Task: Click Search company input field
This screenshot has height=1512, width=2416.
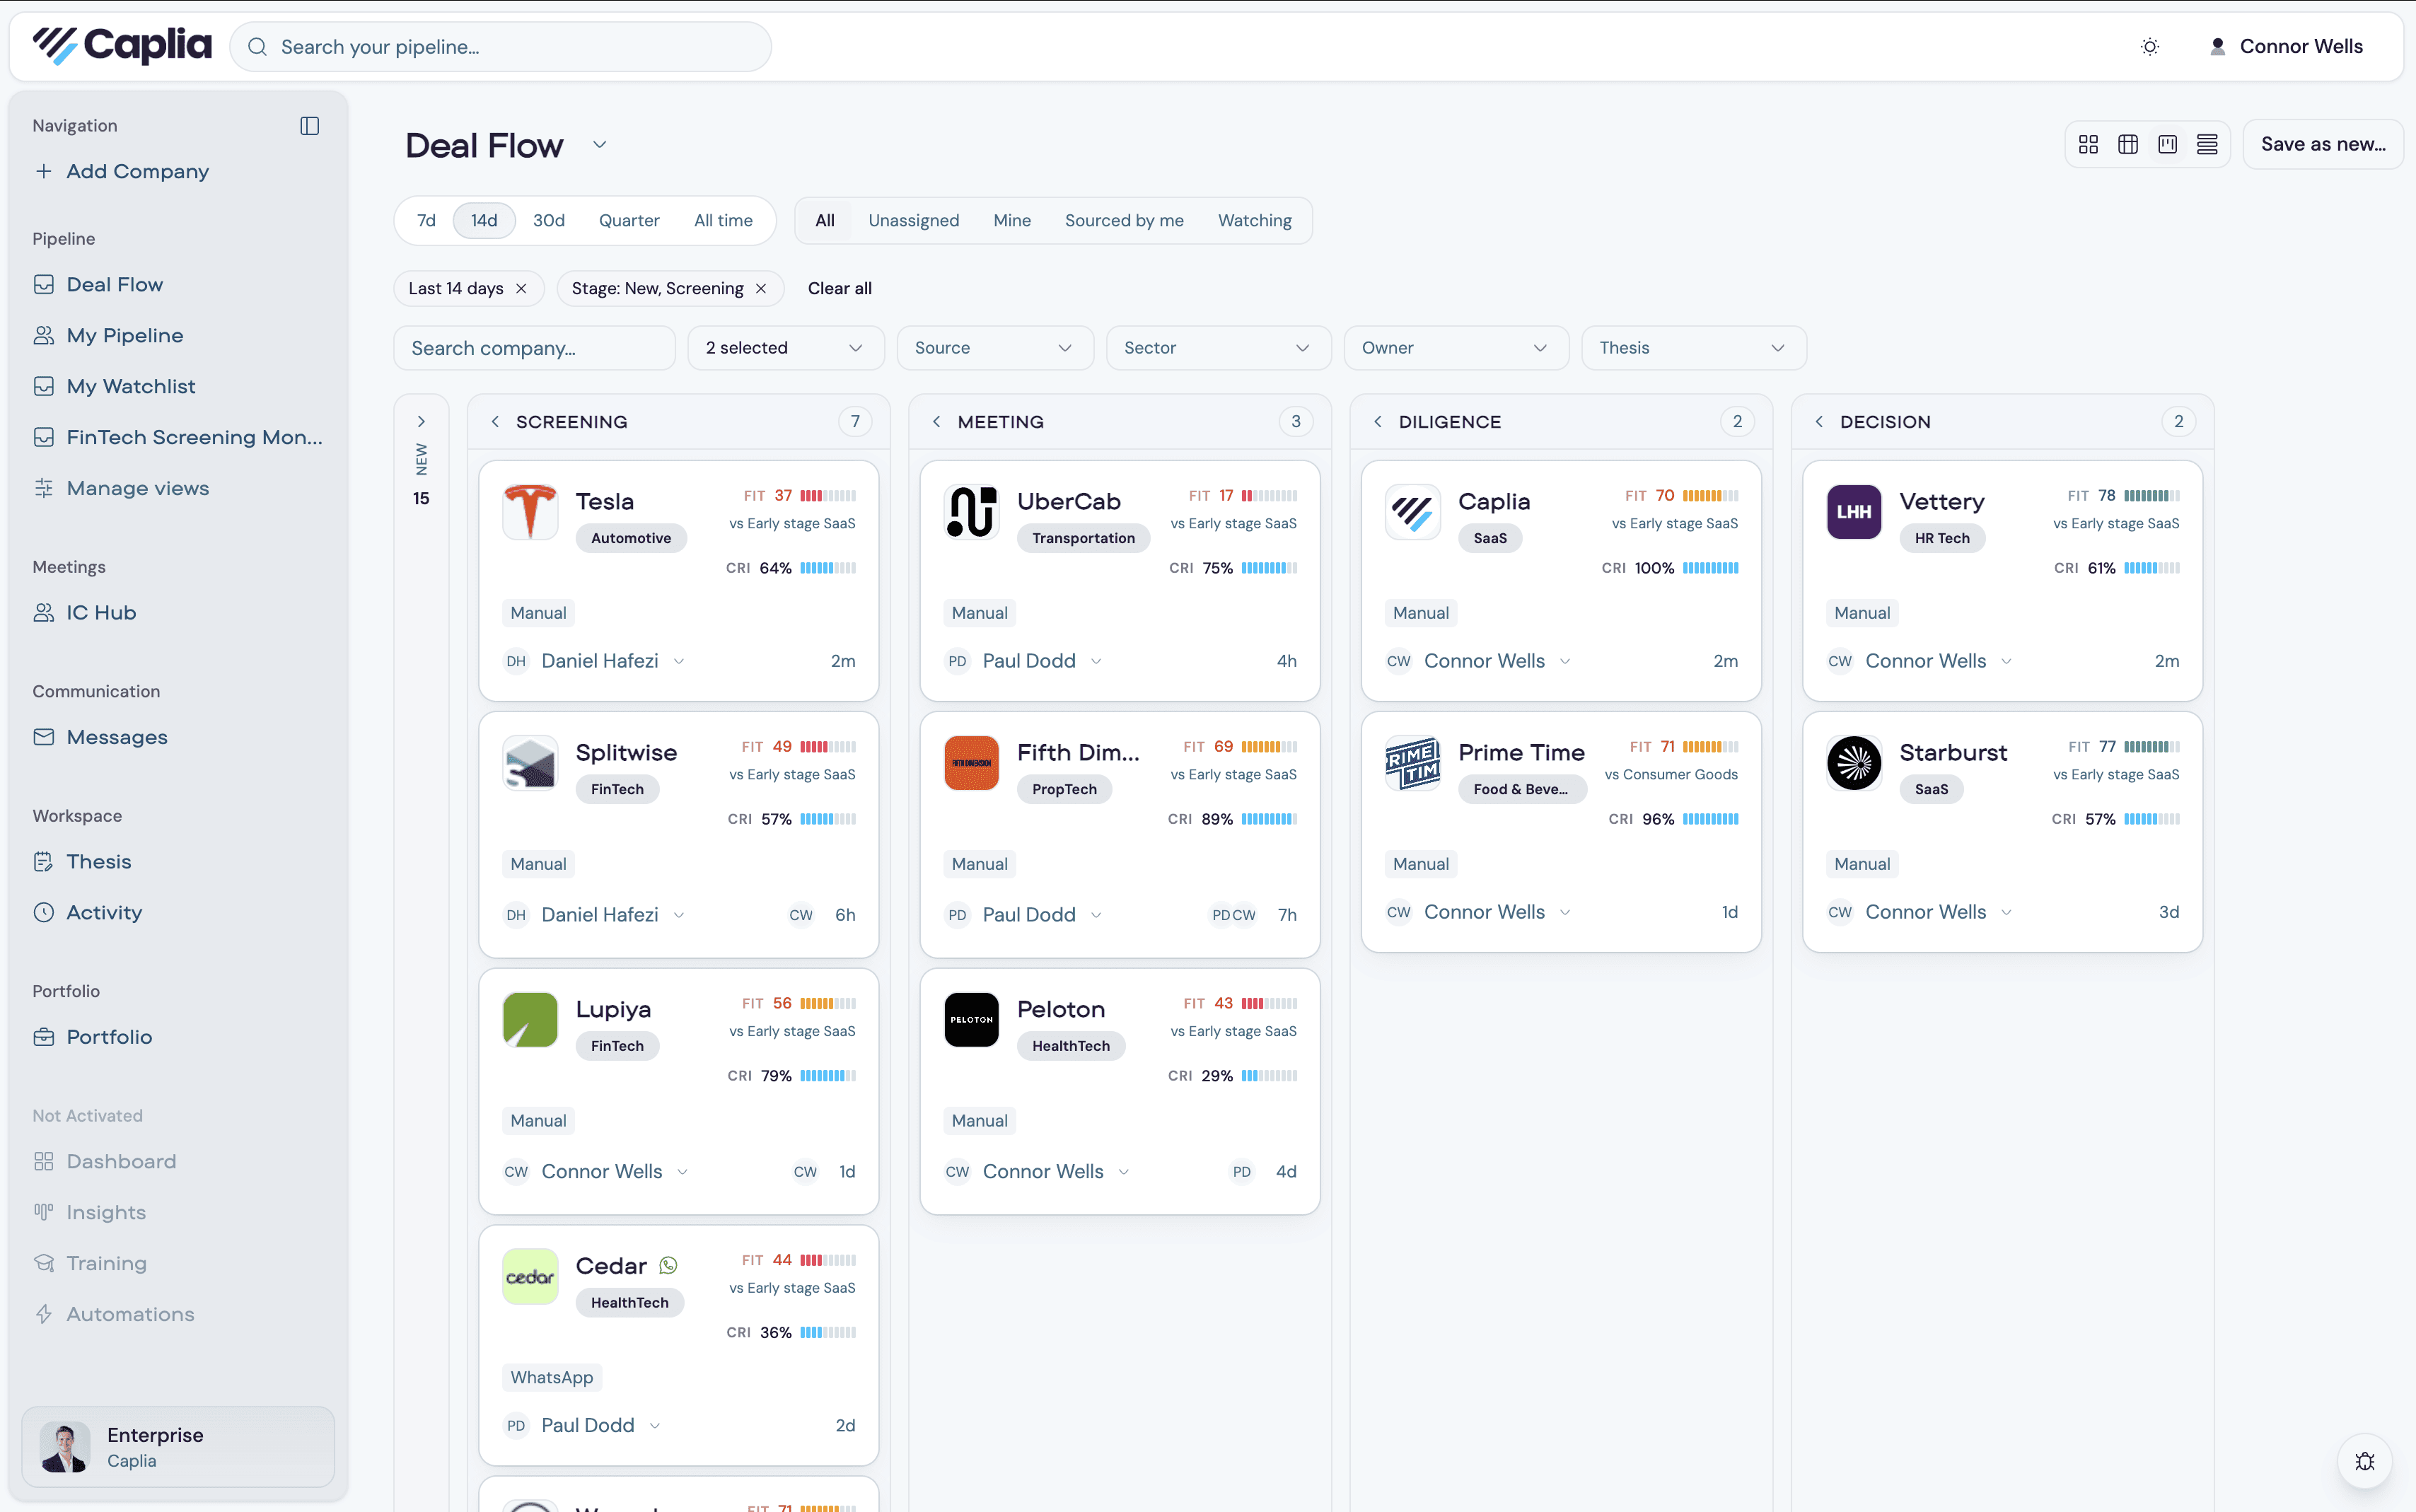Action: click(x=535, y=348)
